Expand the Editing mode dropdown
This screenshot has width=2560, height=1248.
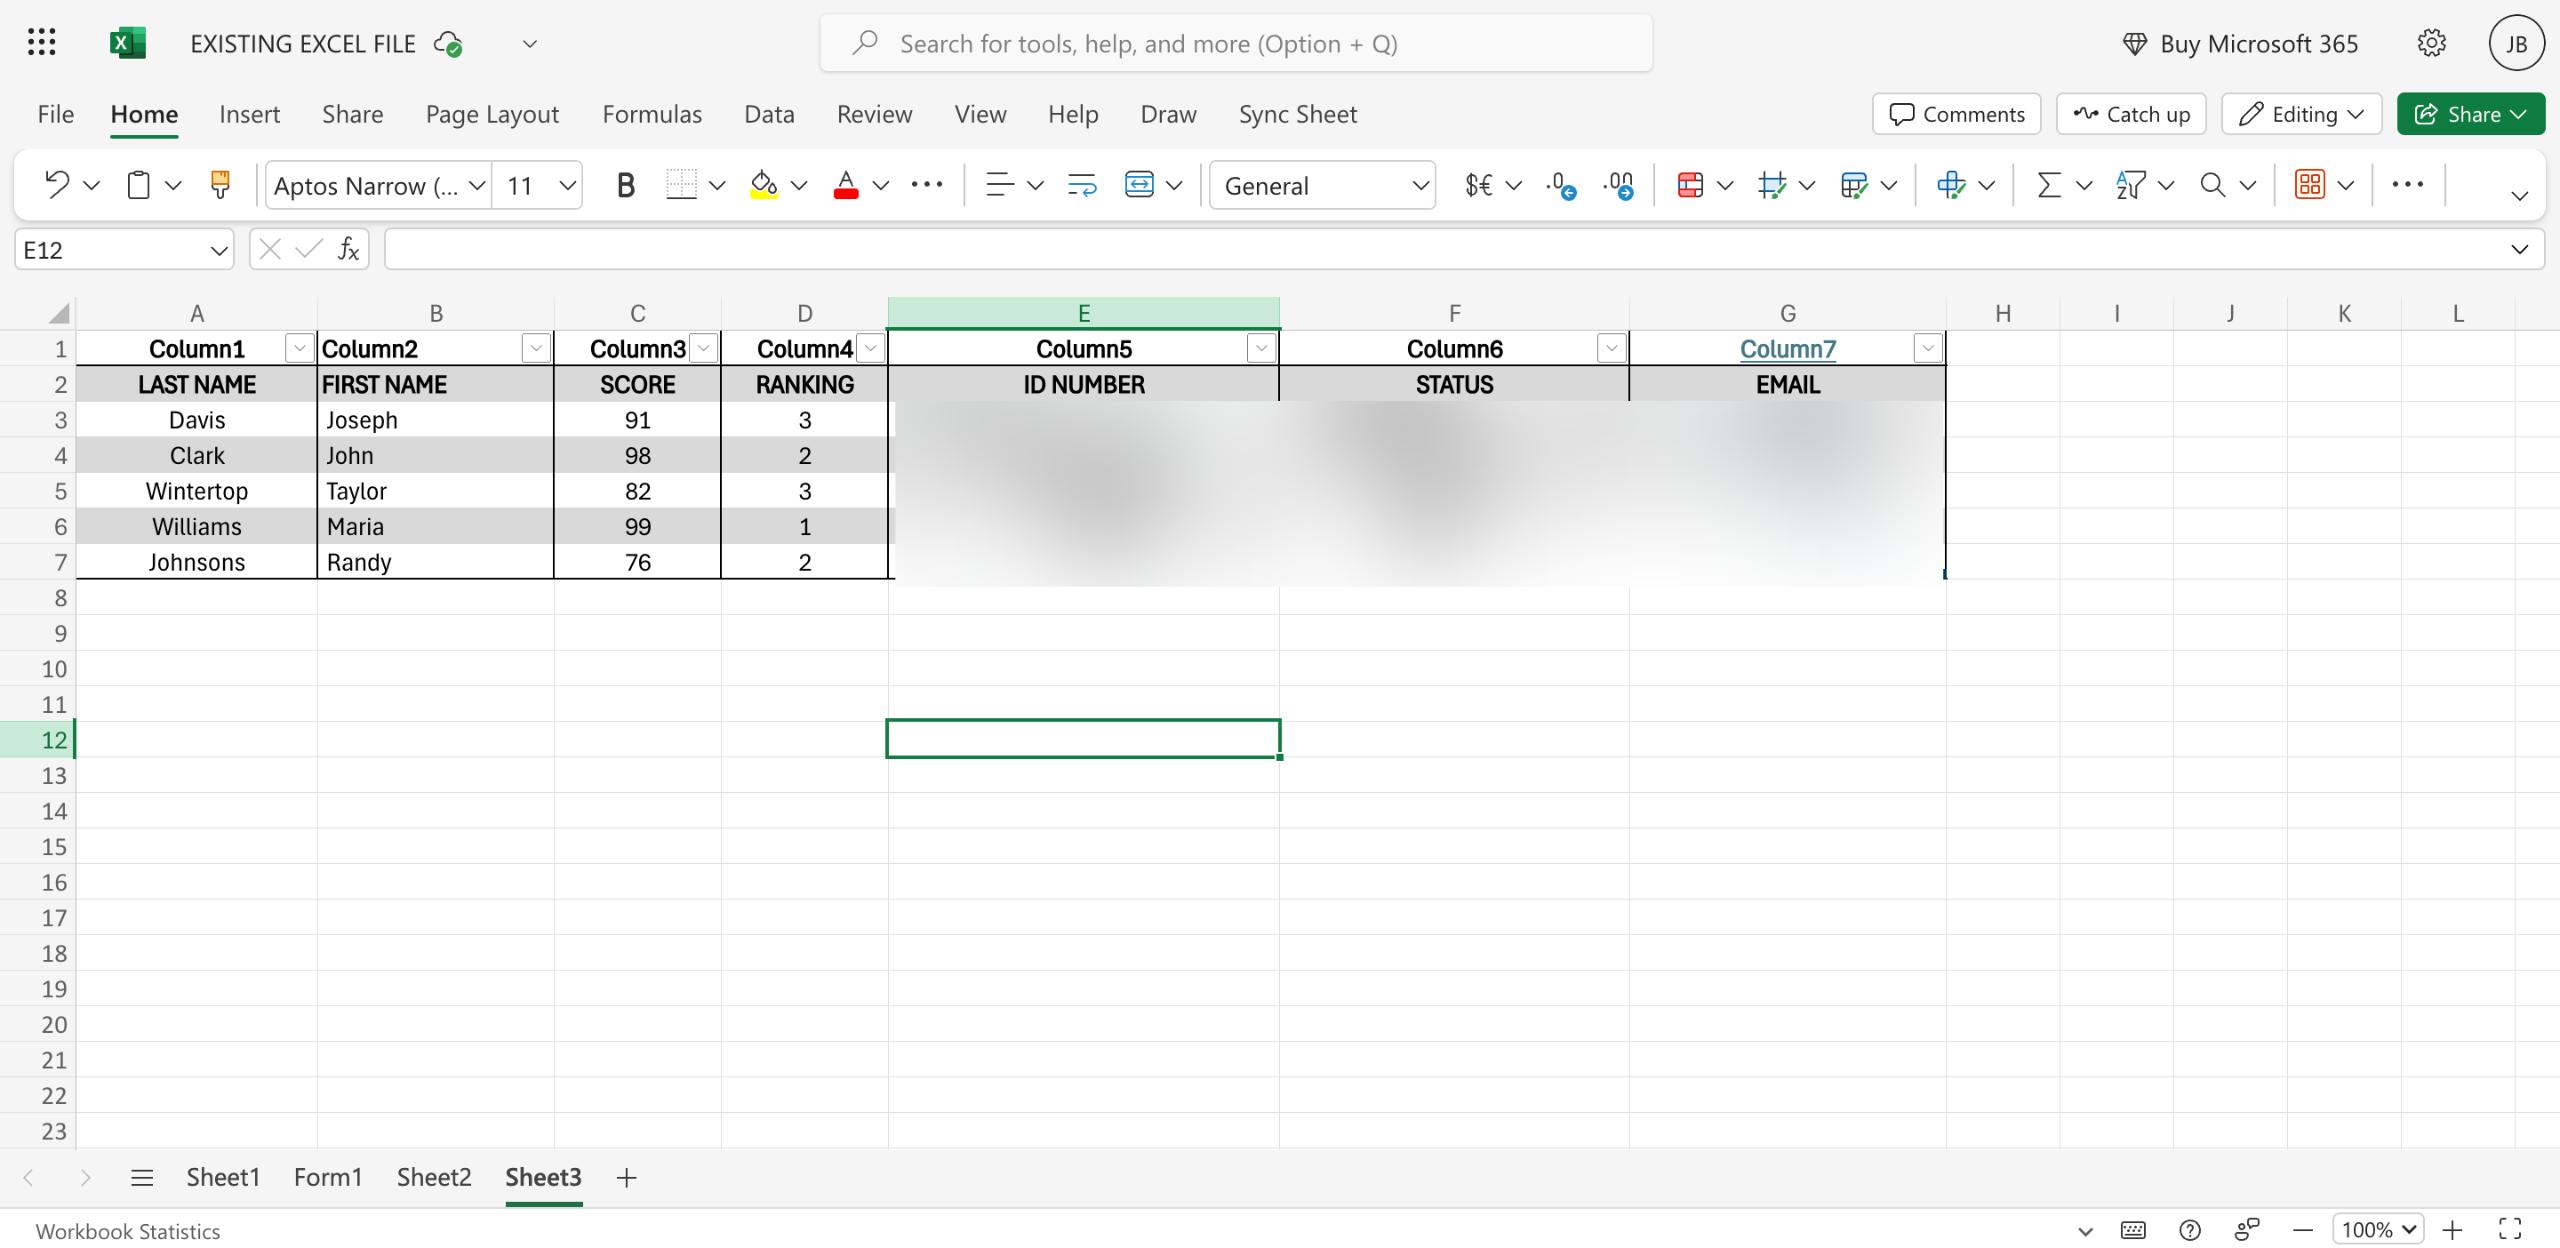coord(2301,114)
